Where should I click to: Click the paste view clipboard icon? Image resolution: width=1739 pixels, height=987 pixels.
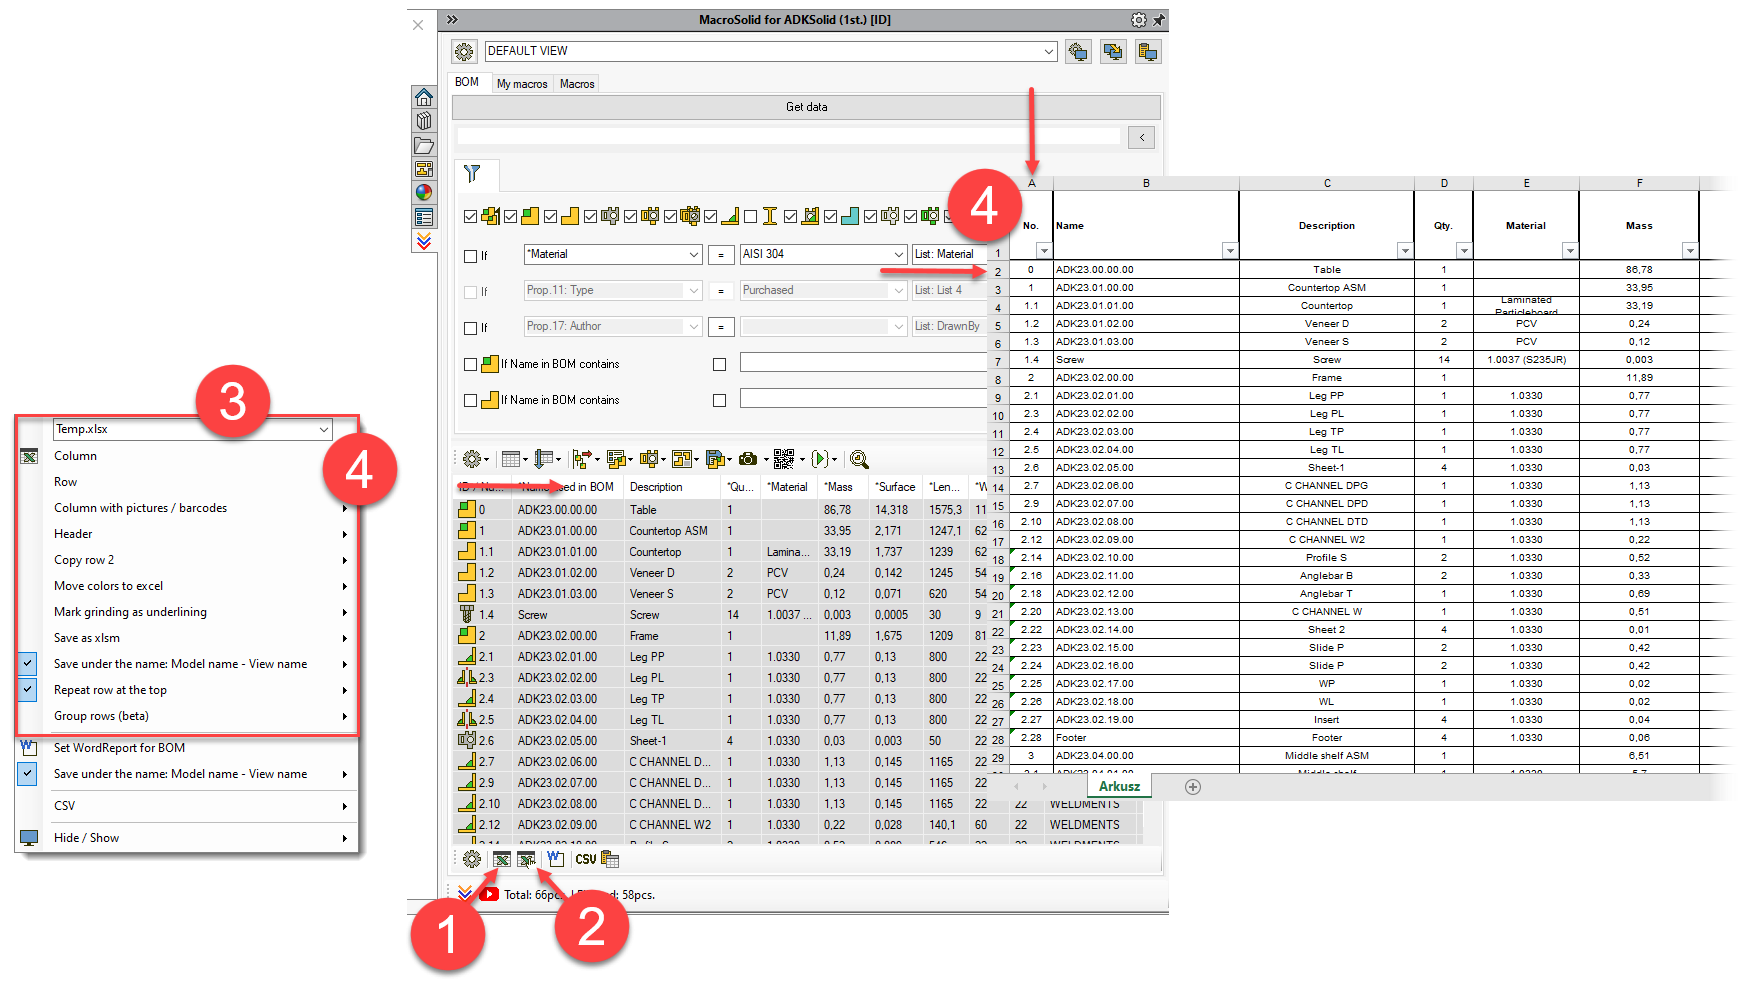pos(1148,51)
